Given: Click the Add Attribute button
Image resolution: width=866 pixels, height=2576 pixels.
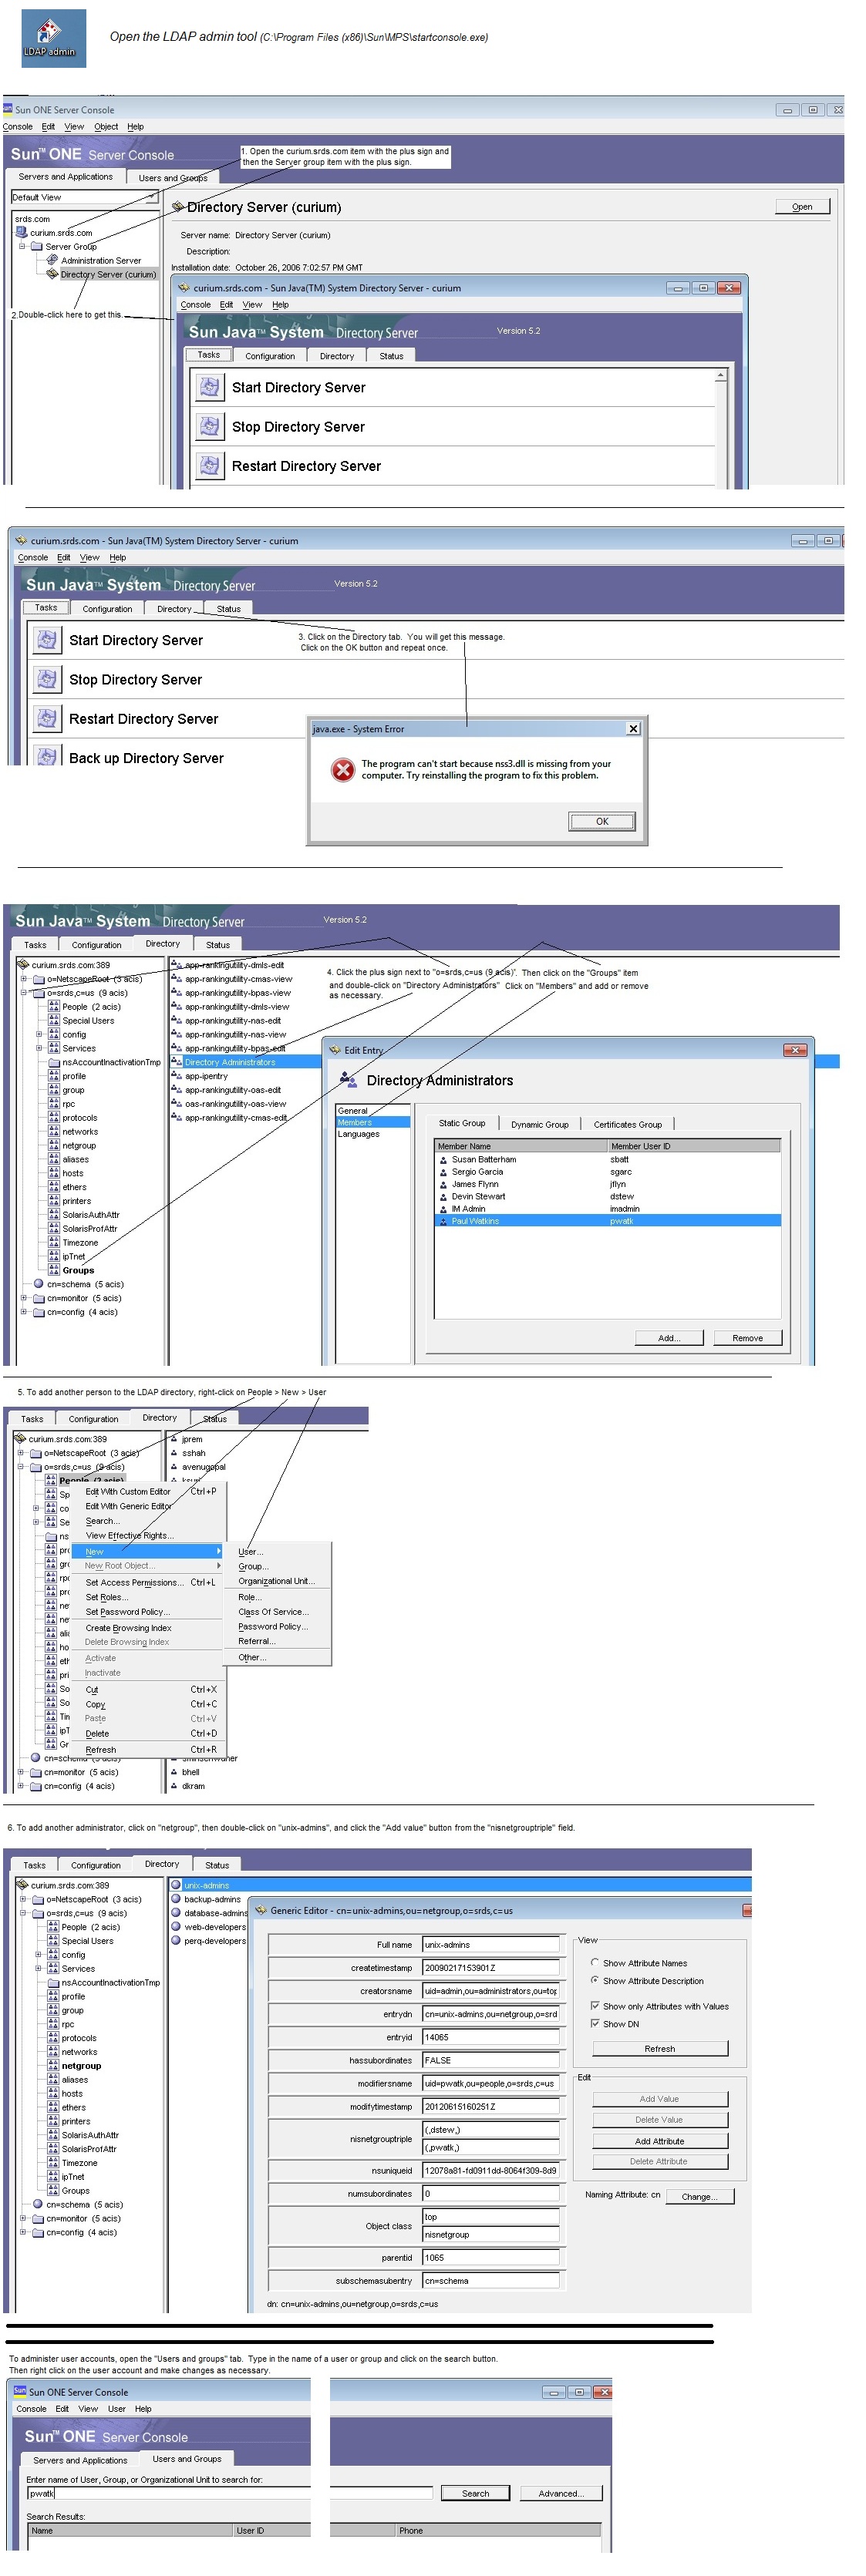Looking at the screenshot, I should (x=659, y=2141).
